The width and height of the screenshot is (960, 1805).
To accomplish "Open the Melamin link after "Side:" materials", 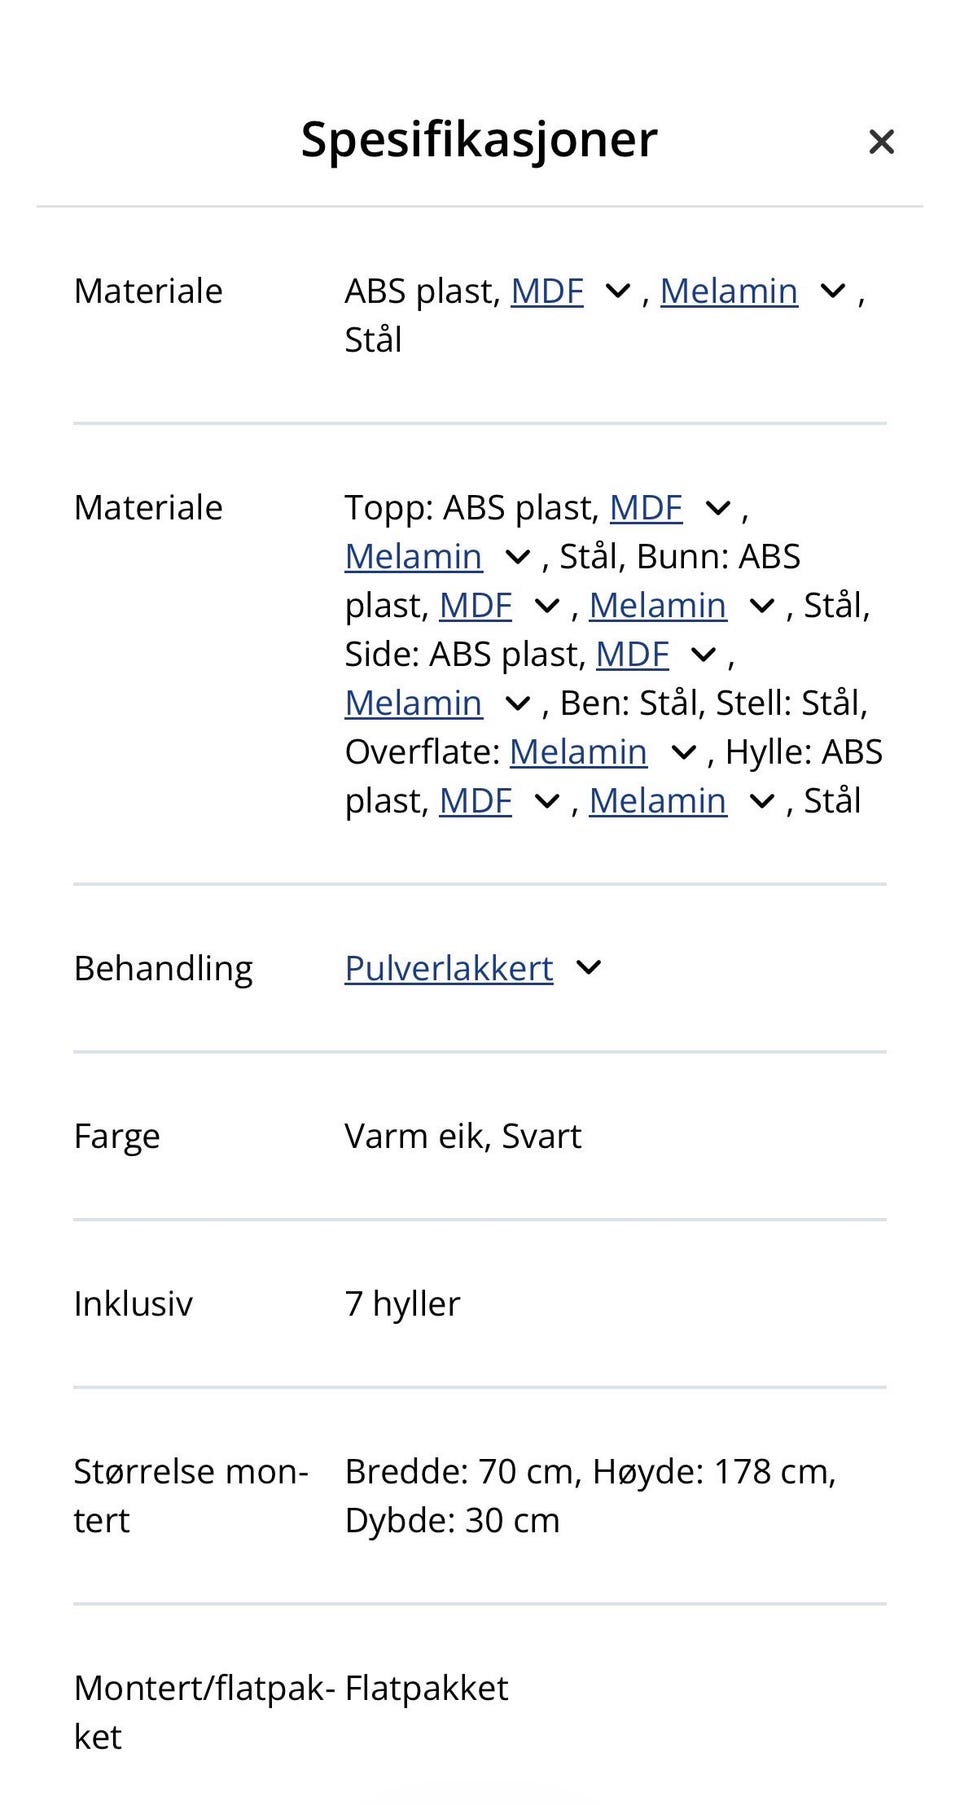I will 413,702.
